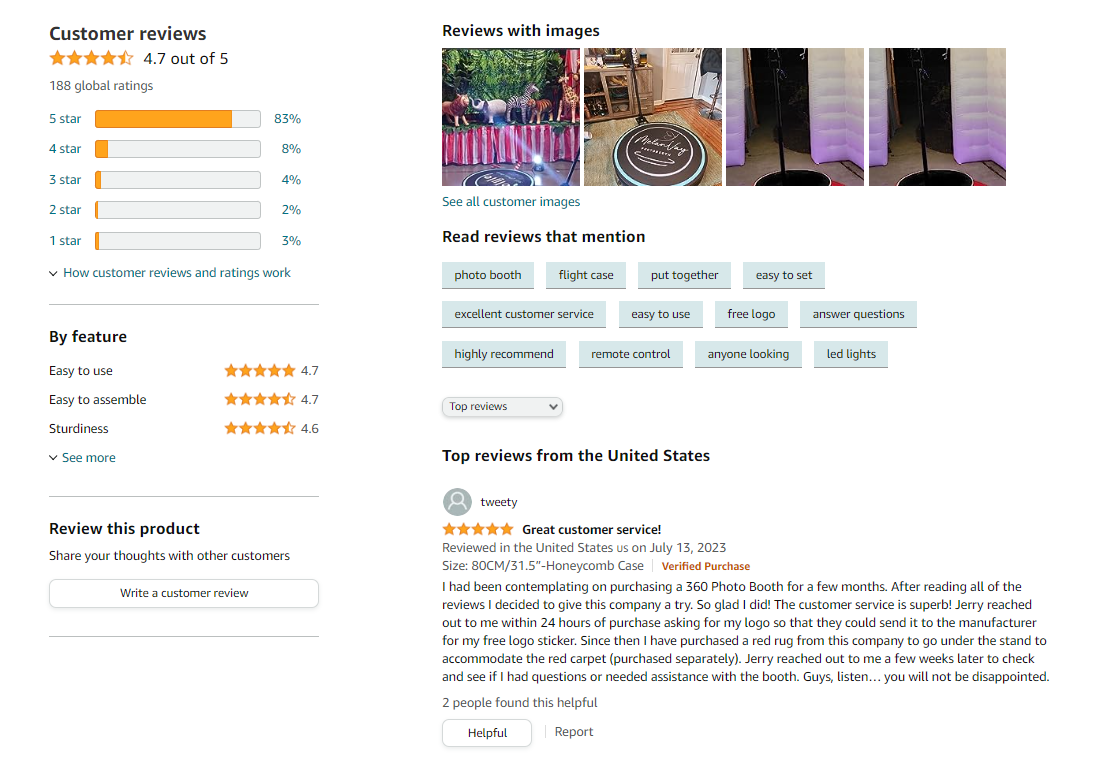The width and height of the screenshot is (1096, 757).
Task: Click the 5 star rating bar
Action: pos(178,119)
